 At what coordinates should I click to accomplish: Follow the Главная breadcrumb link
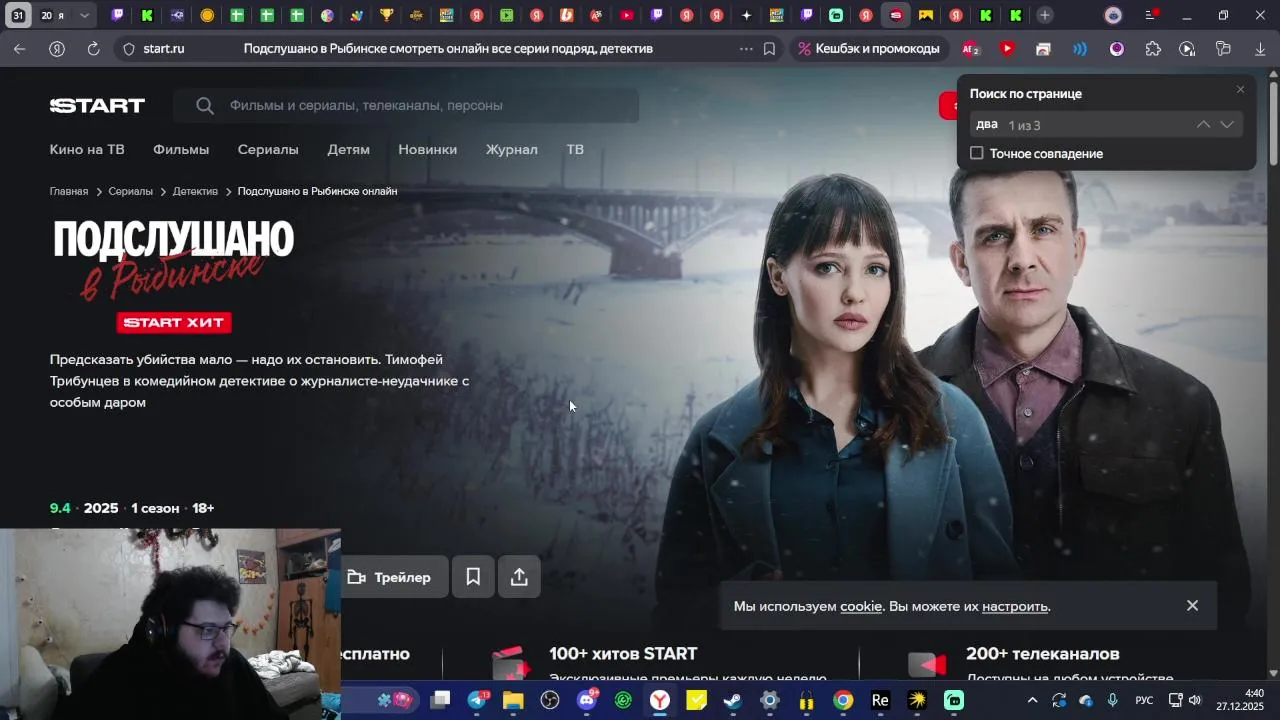[69, 191]
